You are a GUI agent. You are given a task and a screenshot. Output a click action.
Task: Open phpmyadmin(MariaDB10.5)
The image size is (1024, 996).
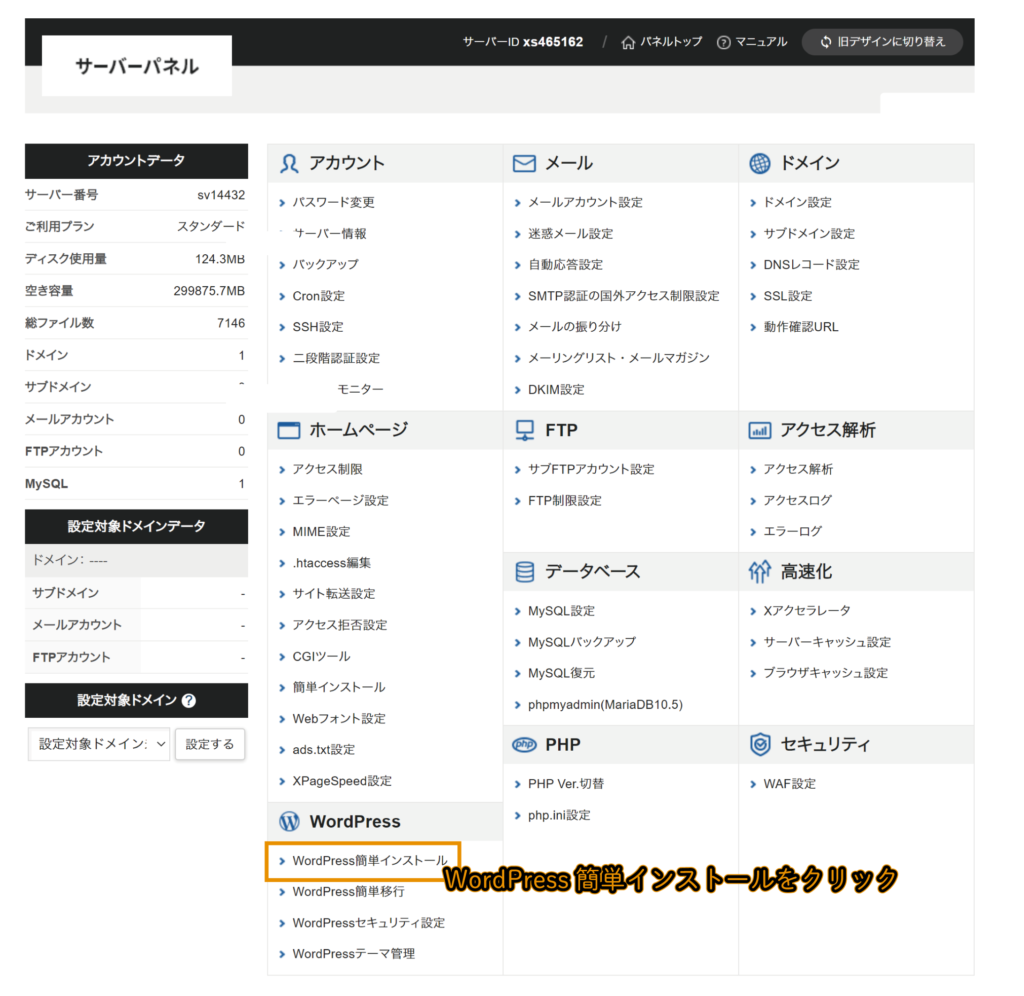point(605,705)
